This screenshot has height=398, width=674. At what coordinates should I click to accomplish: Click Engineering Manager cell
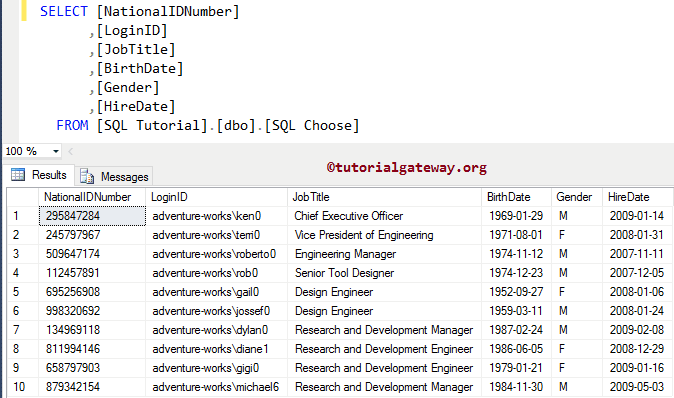pyautogui.click(x=384, y=254)
